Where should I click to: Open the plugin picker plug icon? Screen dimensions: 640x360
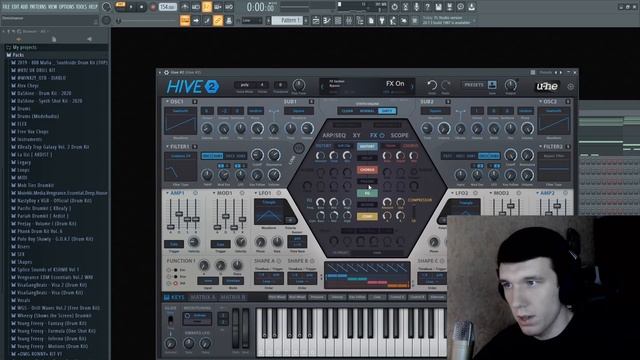point(382,20)
